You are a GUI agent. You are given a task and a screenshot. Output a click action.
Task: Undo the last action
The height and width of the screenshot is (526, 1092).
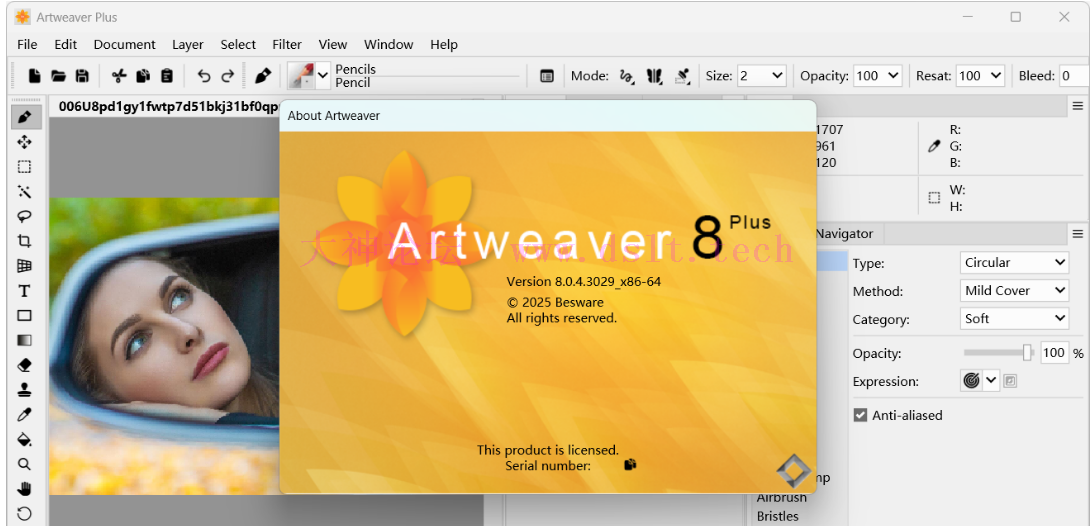(203, 76)
